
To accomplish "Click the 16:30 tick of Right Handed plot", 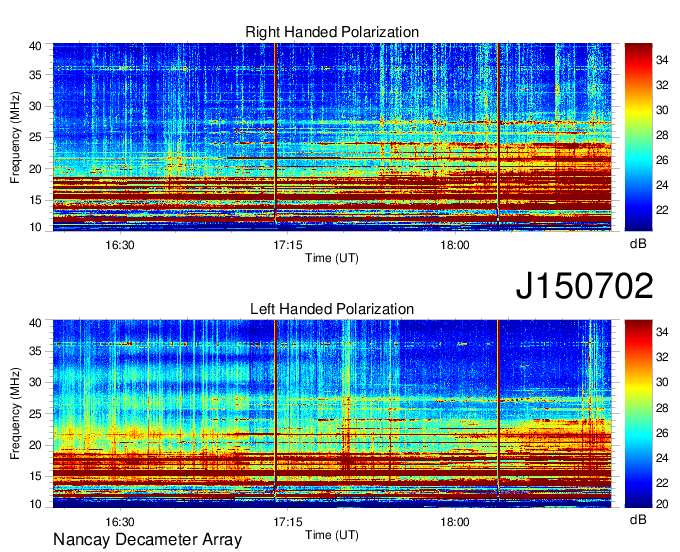I will [x=120, y=245].
